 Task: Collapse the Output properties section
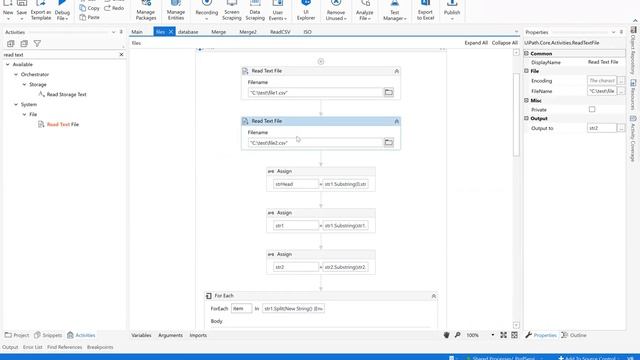tap(527, 118)
